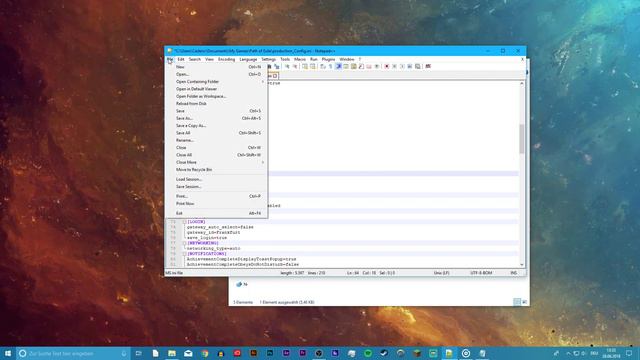Click the editor scrollbar up arrow
The width and height of the screenshot is (640, 360).
click(x=522, y=84)
